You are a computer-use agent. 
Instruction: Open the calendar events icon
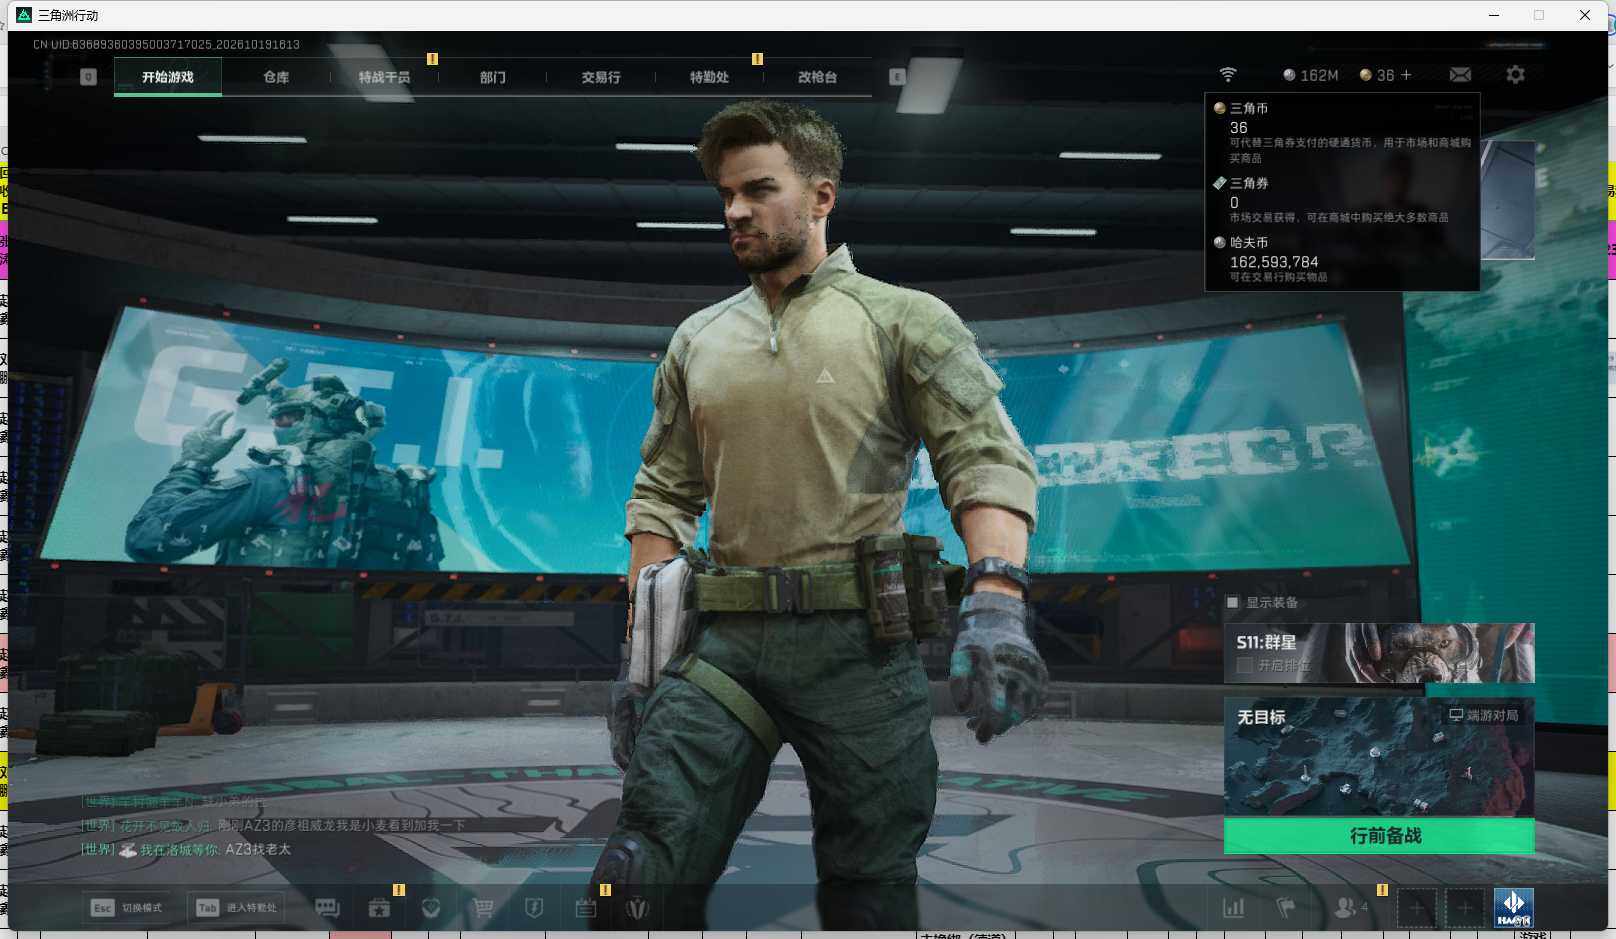point(586,908)
